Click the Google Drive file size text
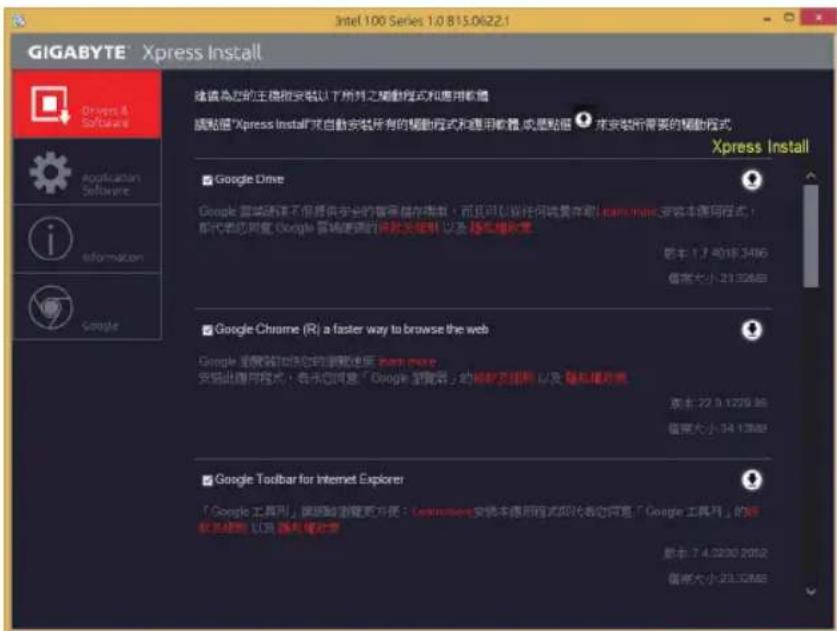The image size is (837, 631). coord(717,278)
